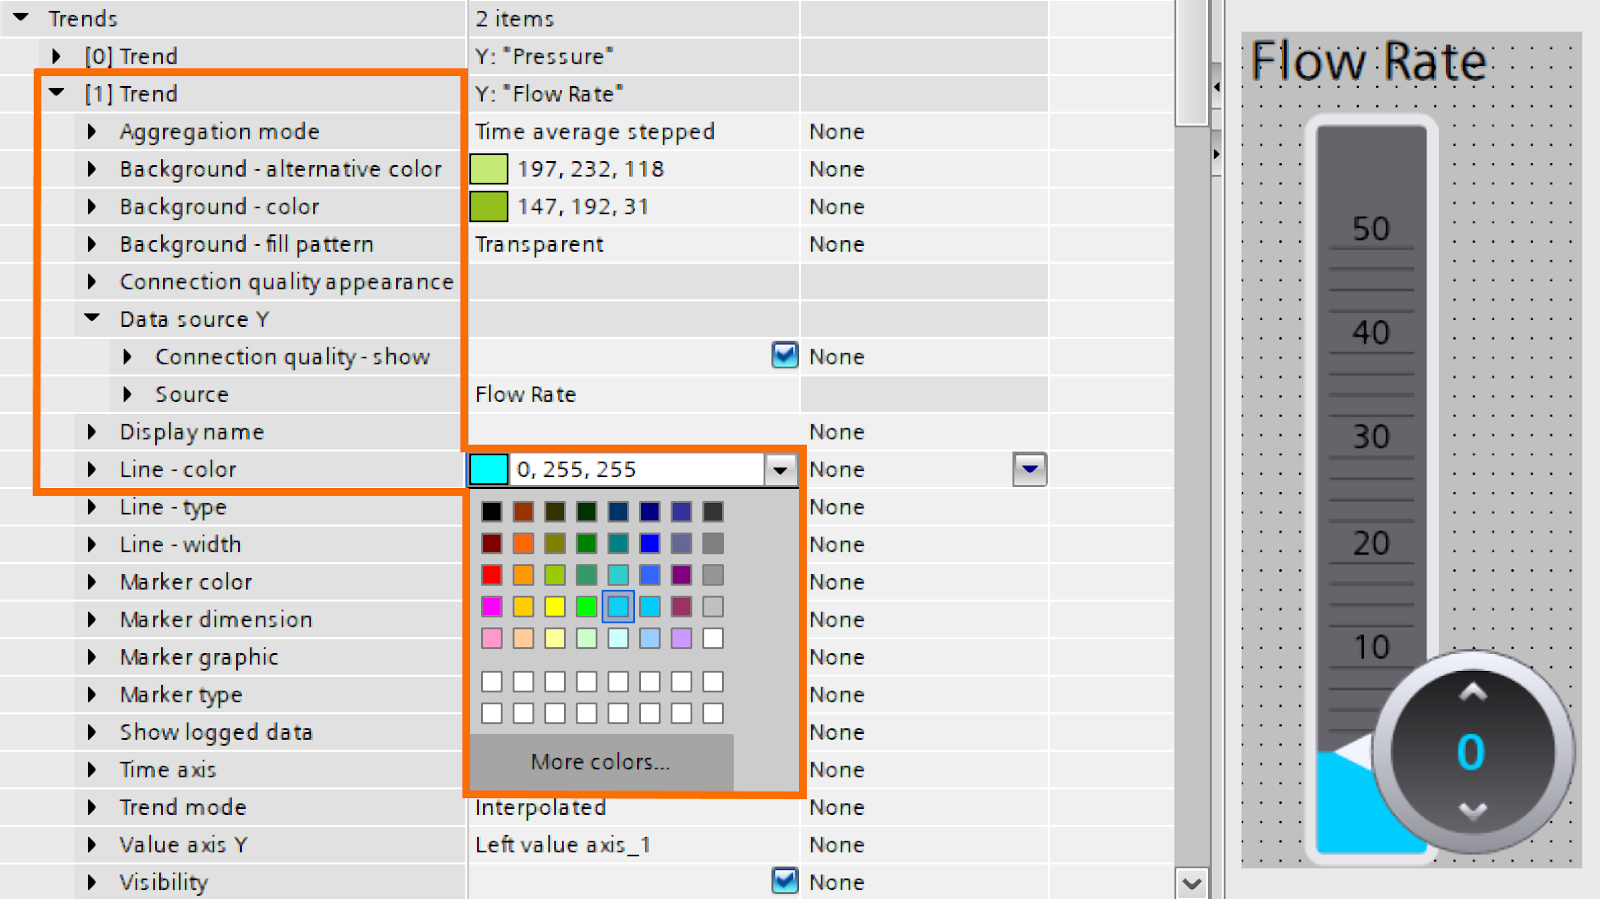The width and height of the screenshot is (1600, 899).
Task: Expand Connection quality - show property
Action: pos(127,356)
